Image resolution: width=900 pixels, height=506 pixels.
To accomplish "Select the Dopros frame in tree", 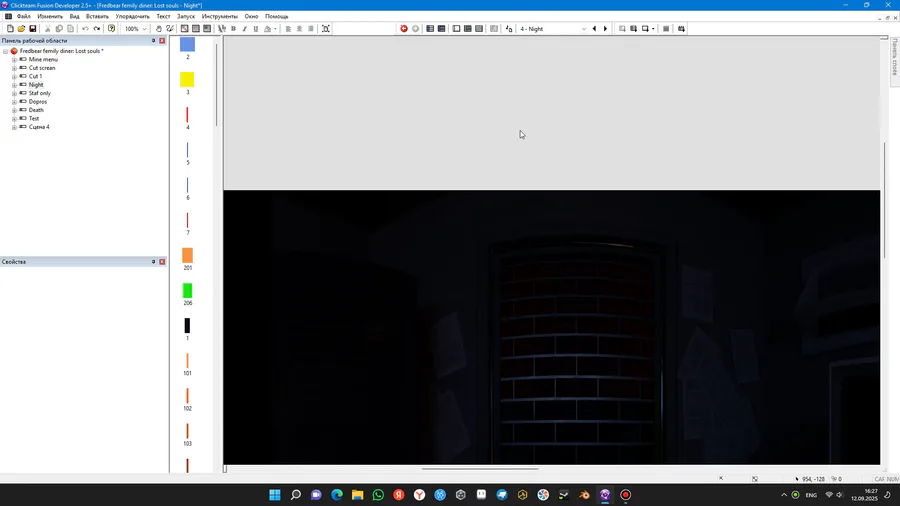I will [38, 102].
